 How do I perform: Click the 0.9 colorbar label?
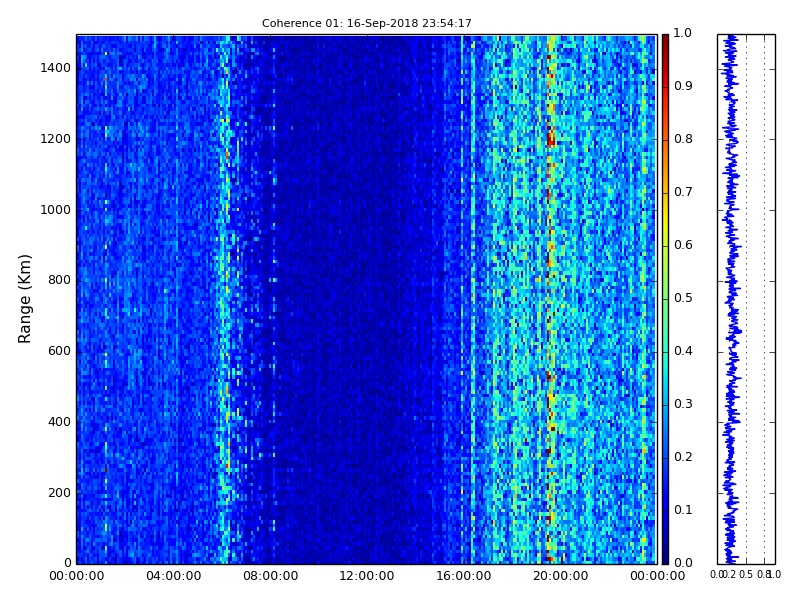tap(683, 86)
